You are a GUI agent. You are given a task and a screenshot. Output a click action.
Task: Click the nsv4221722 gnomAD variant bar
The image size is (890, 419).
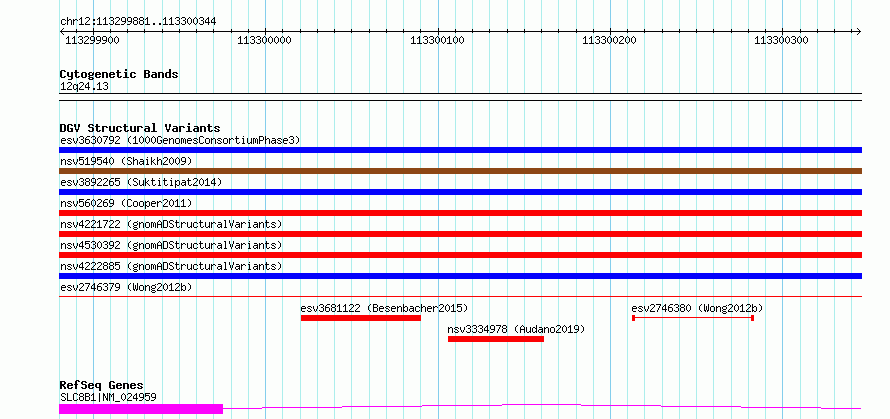tap(460, 234)
